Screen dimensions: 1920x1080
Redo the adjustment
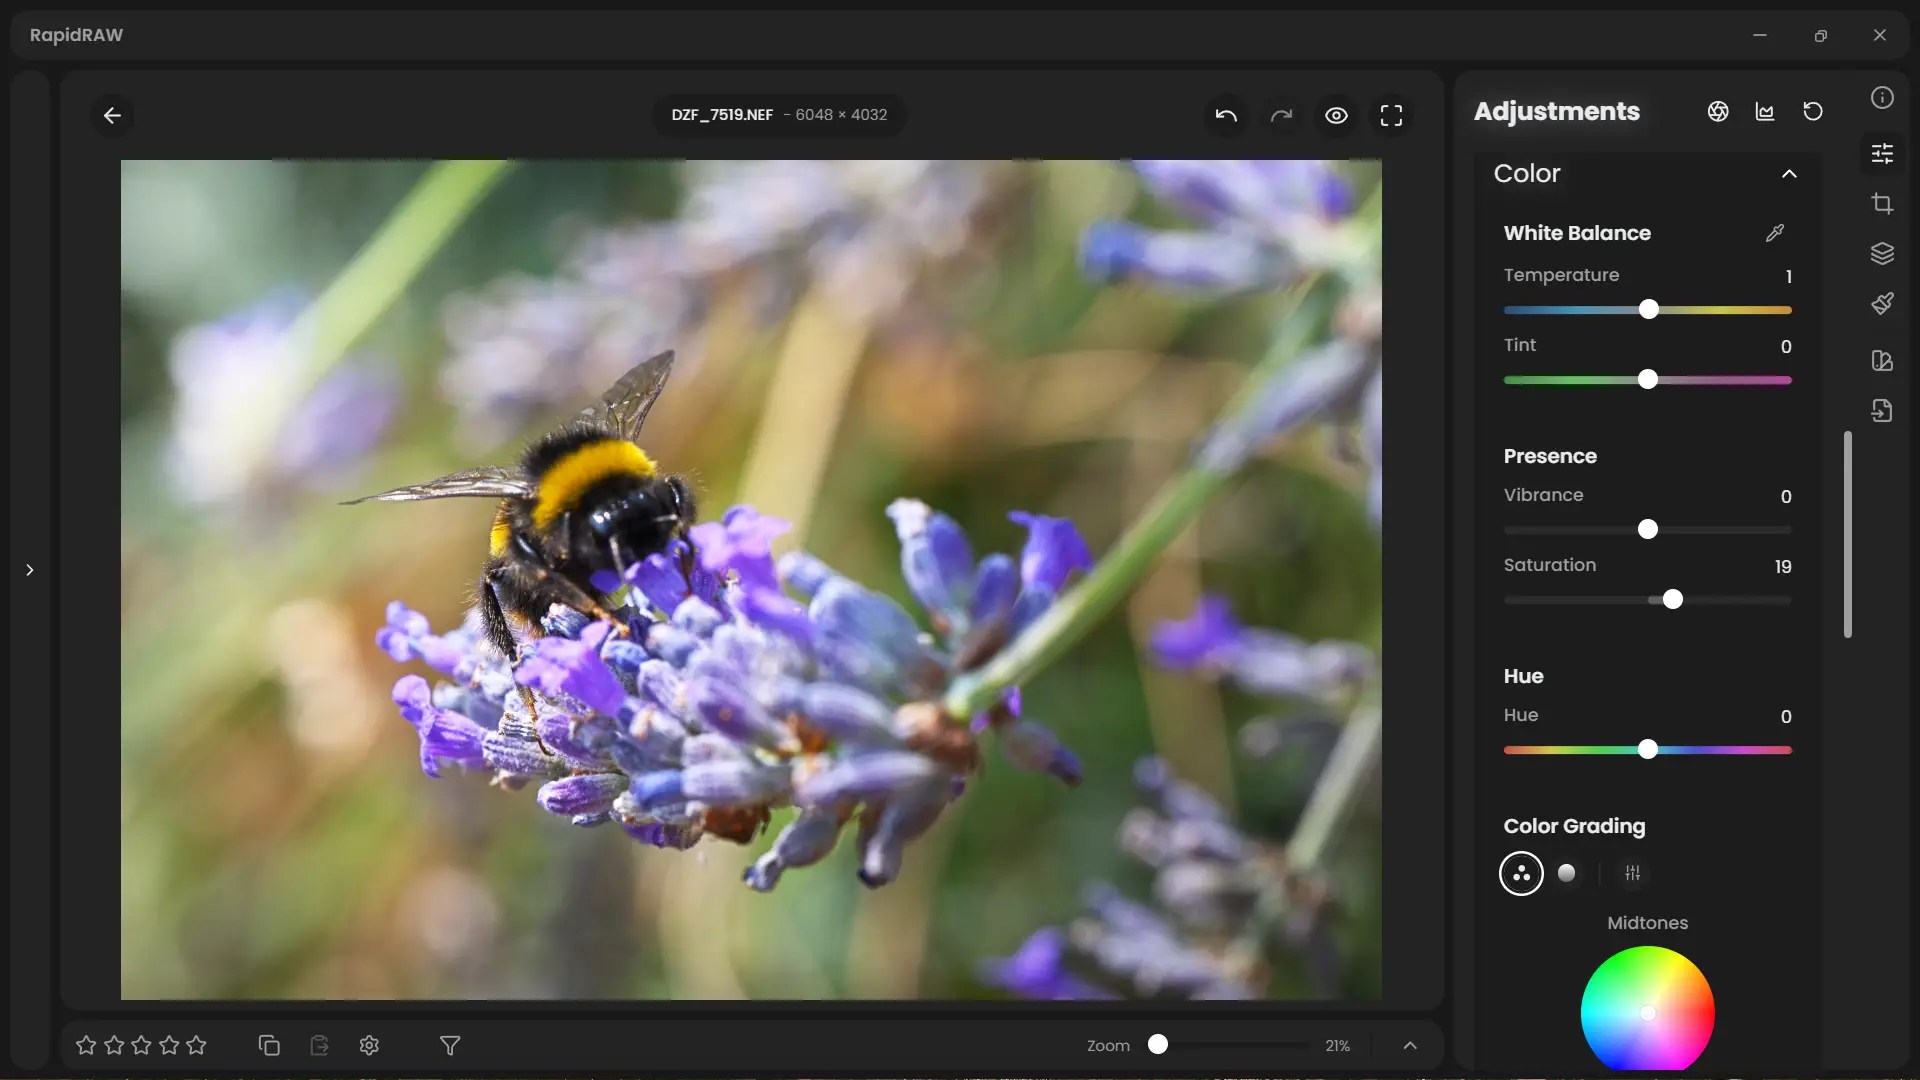[1281, 115]
